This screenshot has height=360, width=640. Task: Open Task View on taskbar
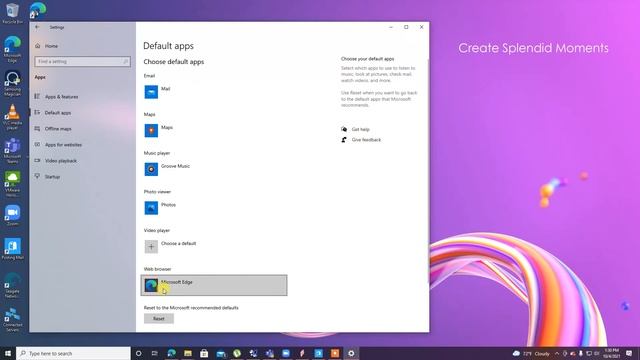click(154, 353)
